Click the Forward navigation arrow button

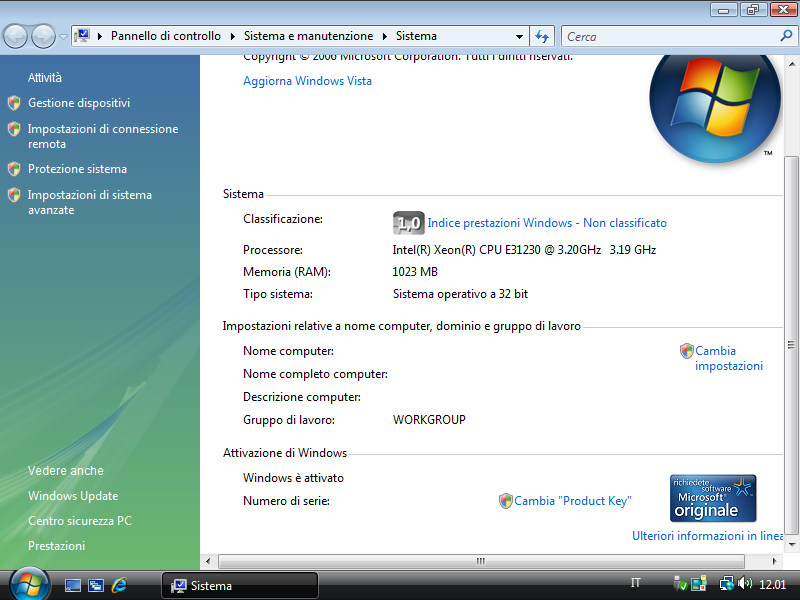point(43,37)
